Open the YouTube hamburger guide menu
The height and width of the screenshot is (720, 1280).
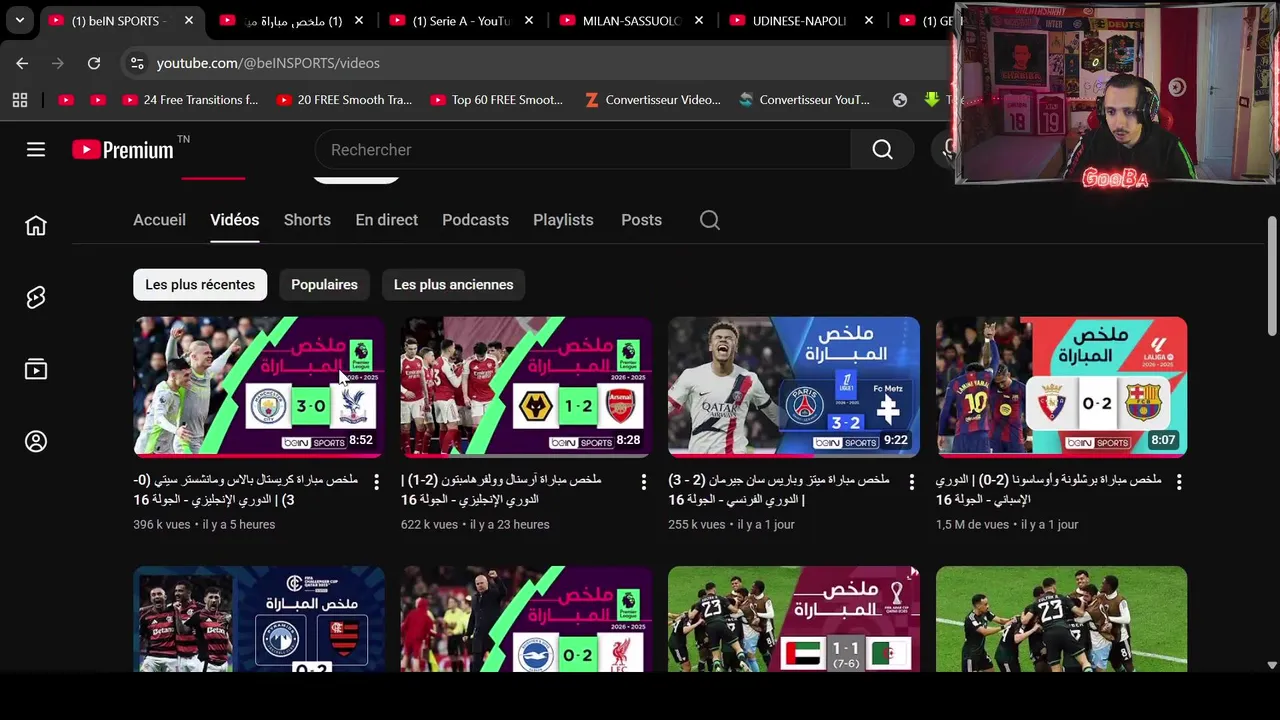[36, 150]
